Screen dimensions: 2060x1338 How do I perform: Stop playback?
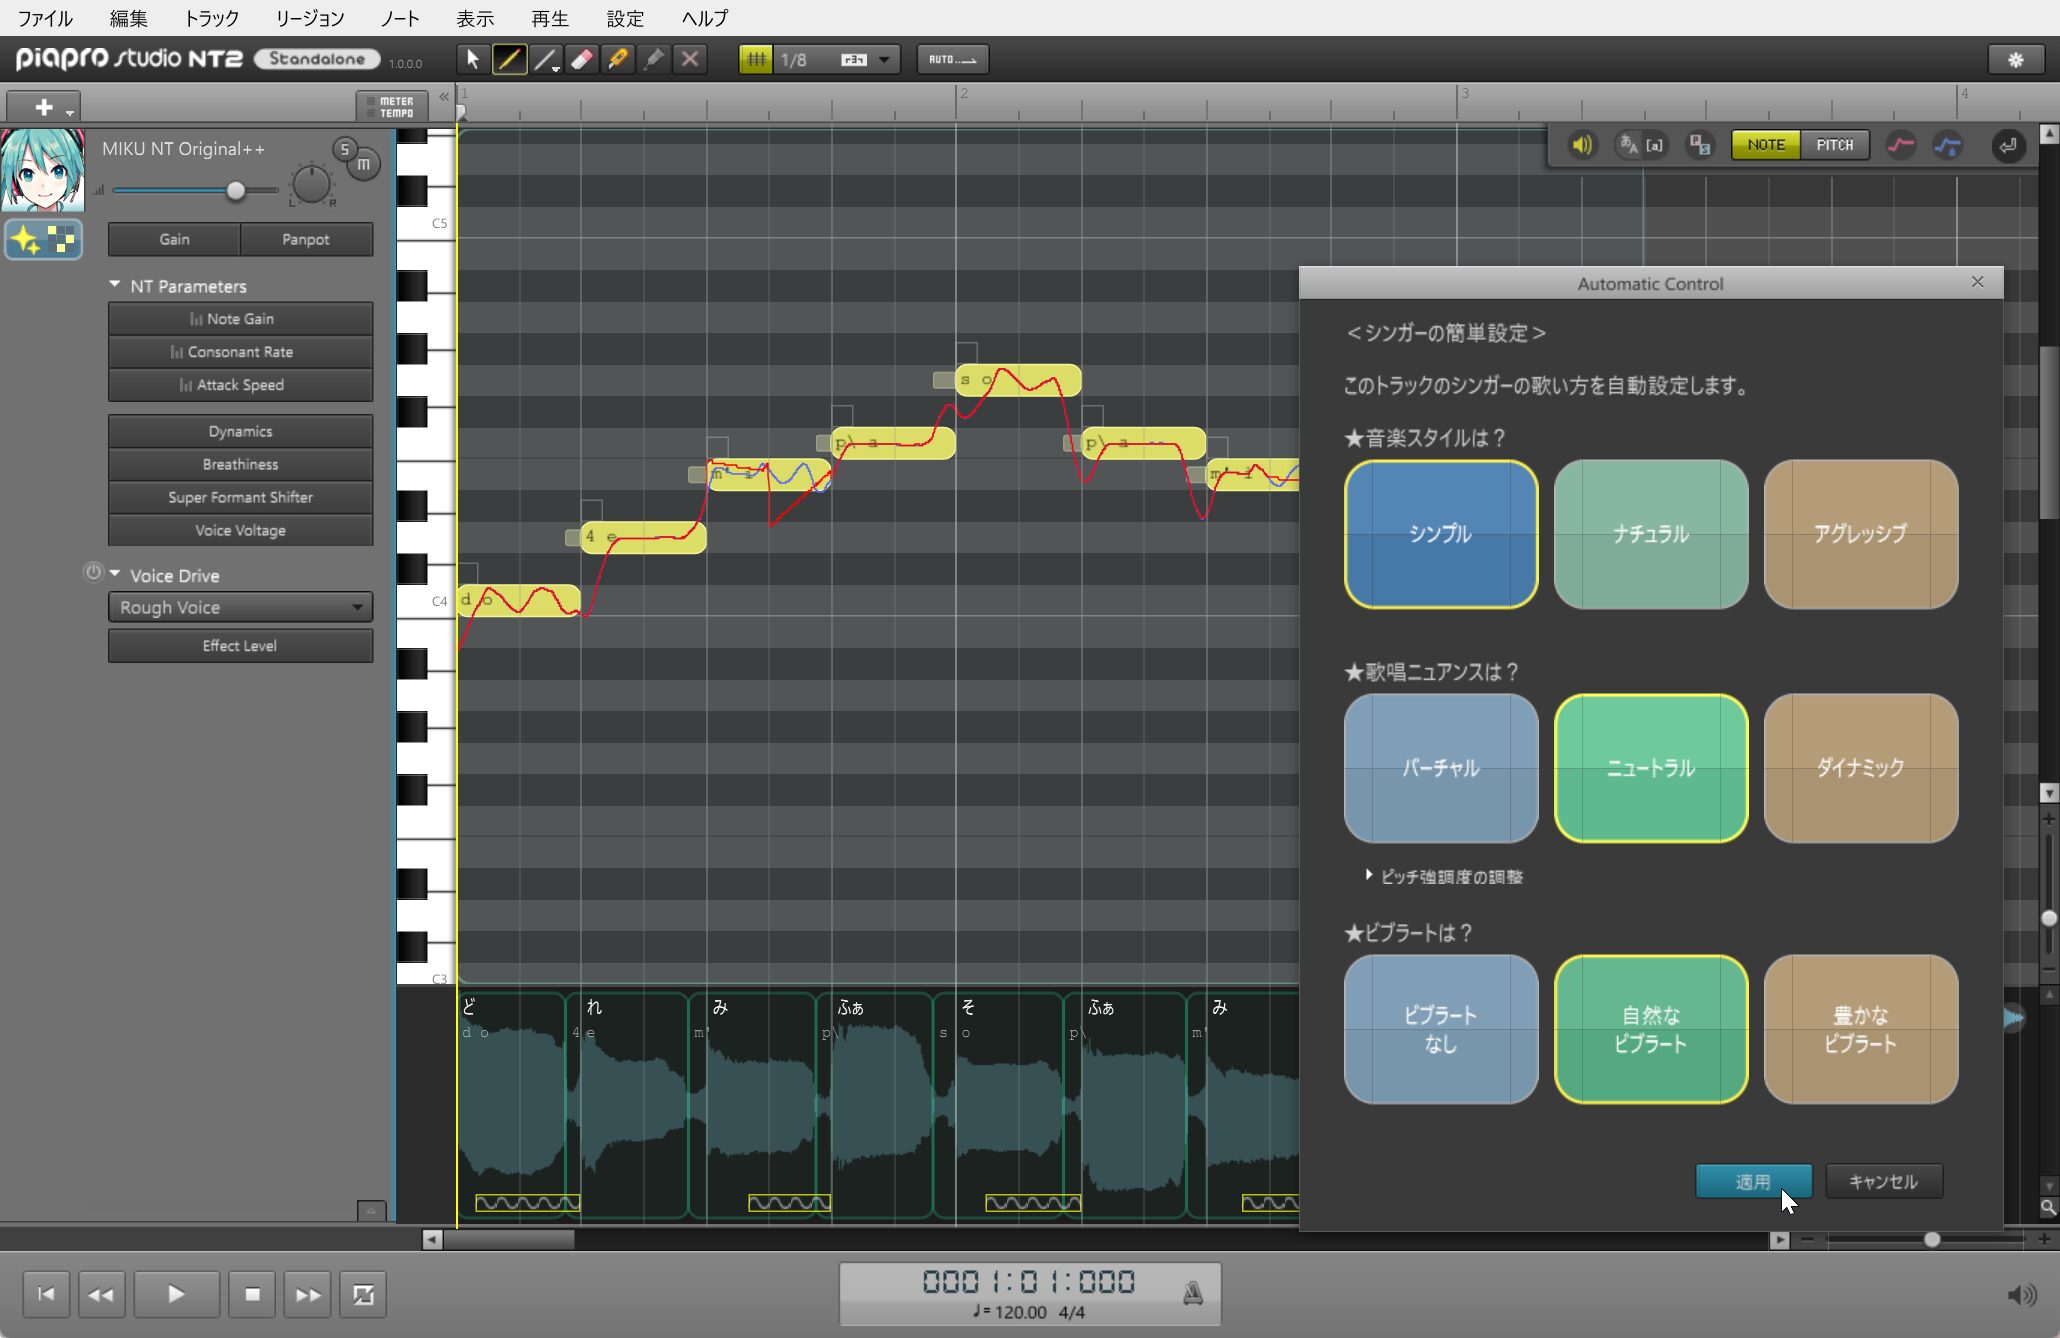tap(252, 1294)
